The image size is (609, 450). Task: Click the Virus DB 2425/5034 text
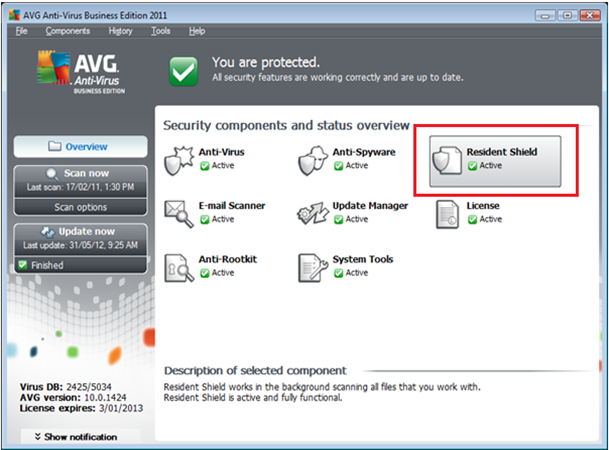point(66,387)
